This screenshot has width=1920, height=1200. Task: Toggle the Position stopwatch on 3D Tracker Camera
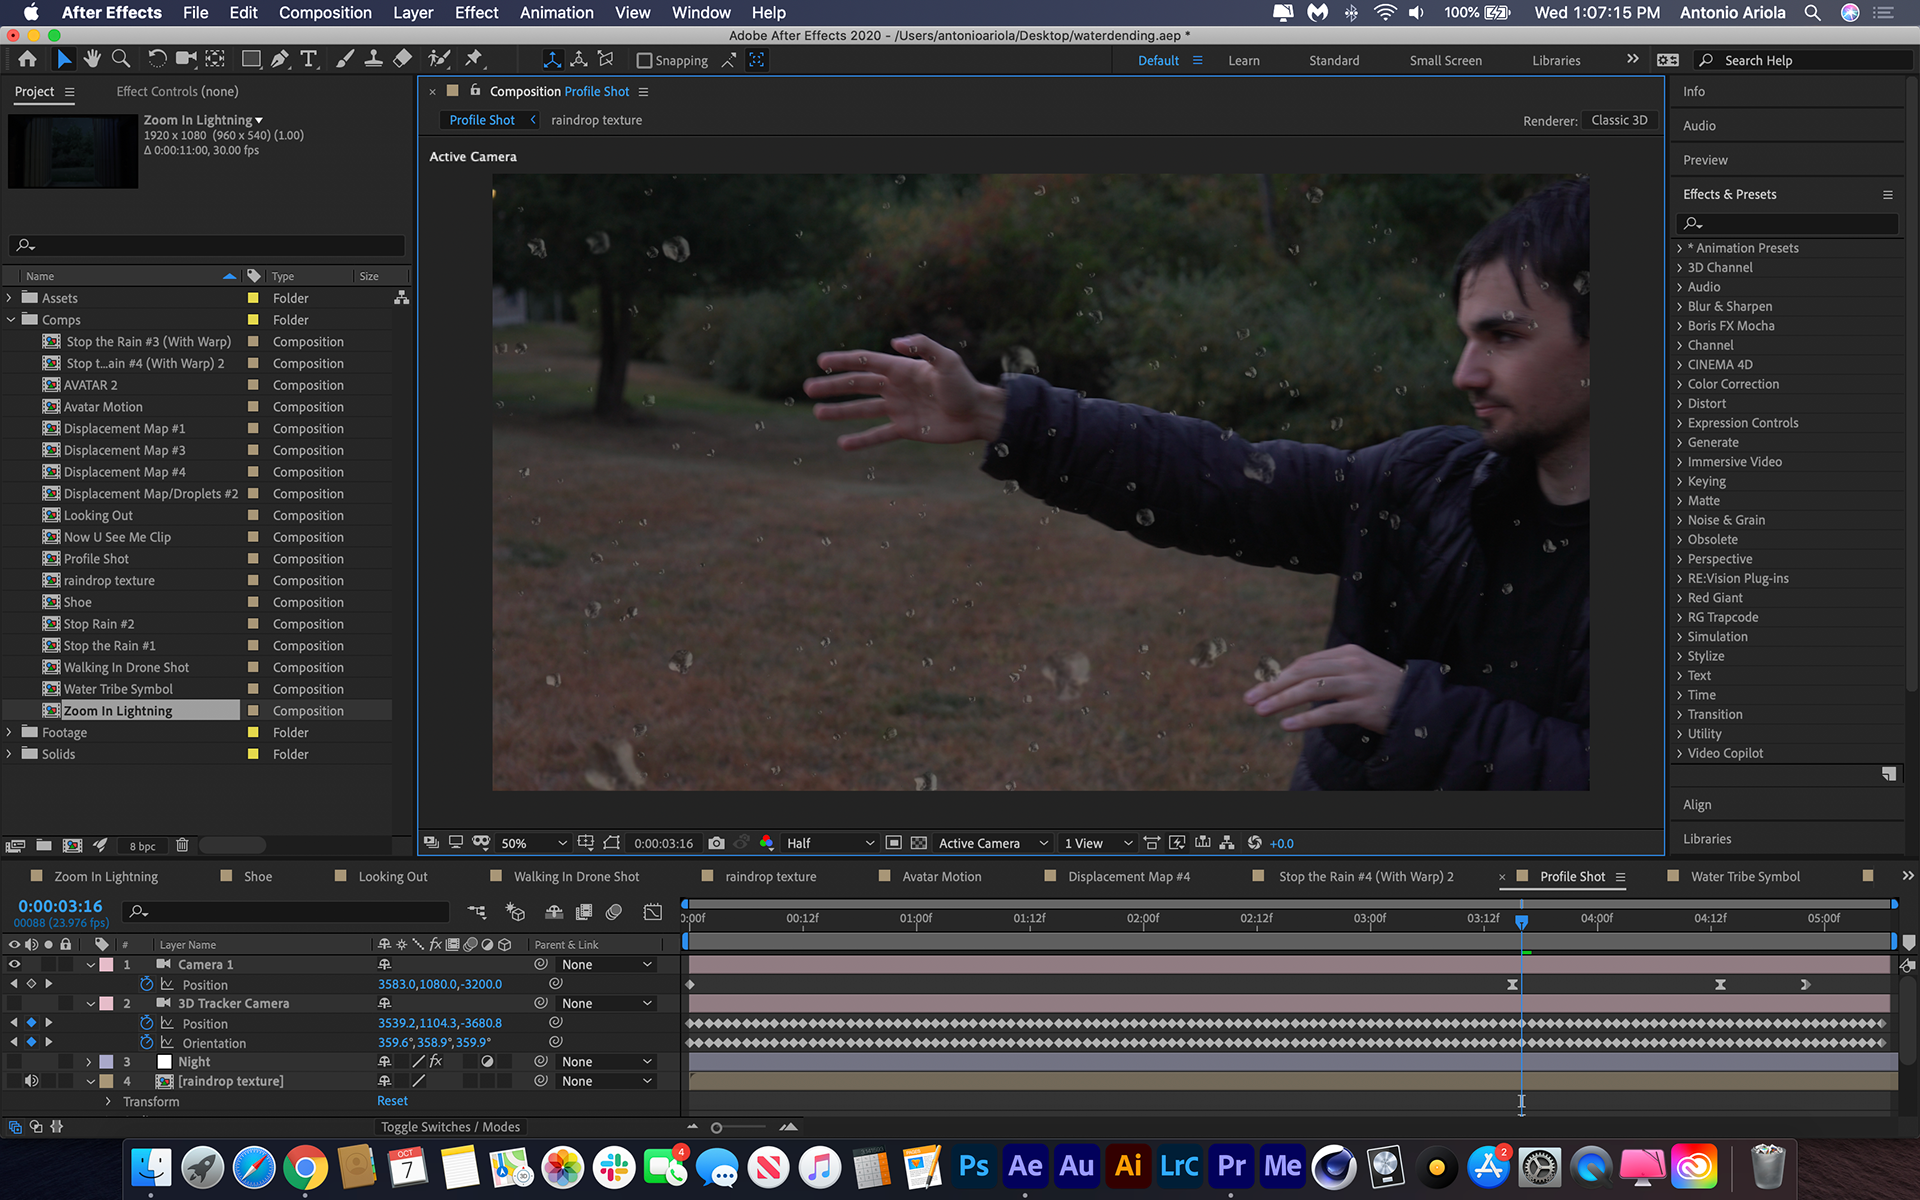point(147,1023)
